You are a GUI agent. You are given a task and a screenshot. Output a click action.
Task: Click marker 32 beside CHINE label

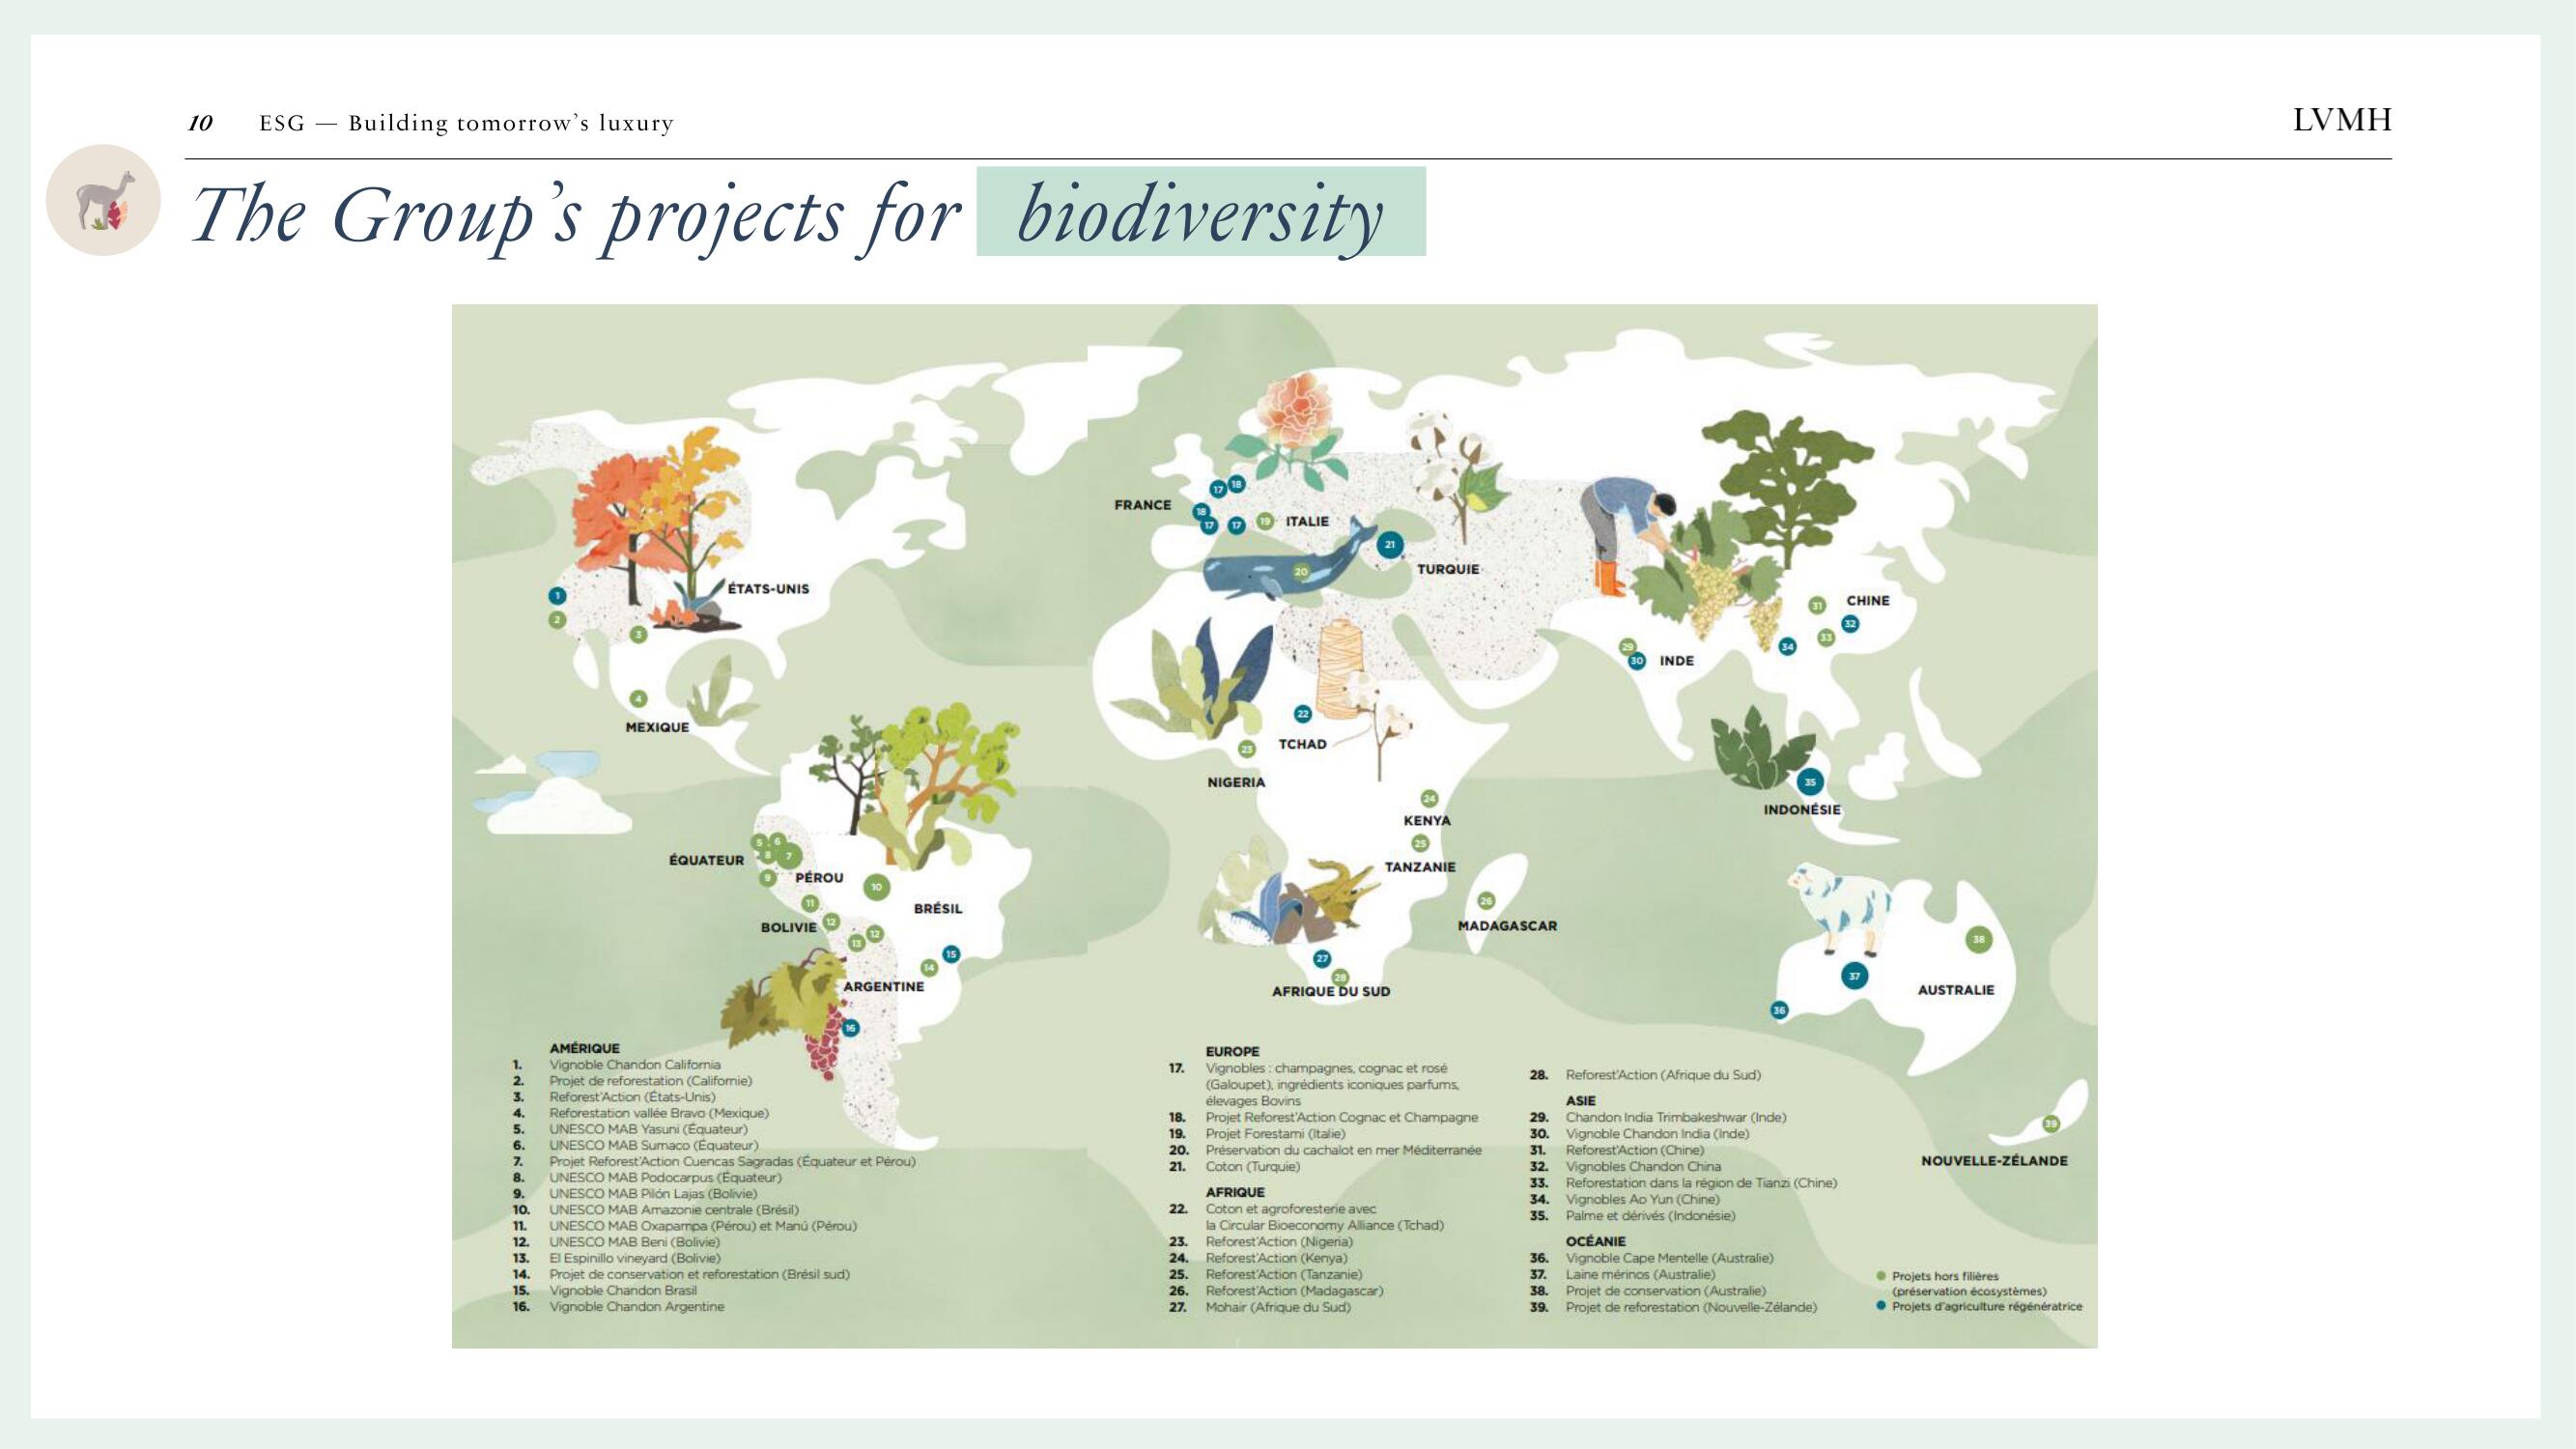click(x=1850, y=624)
